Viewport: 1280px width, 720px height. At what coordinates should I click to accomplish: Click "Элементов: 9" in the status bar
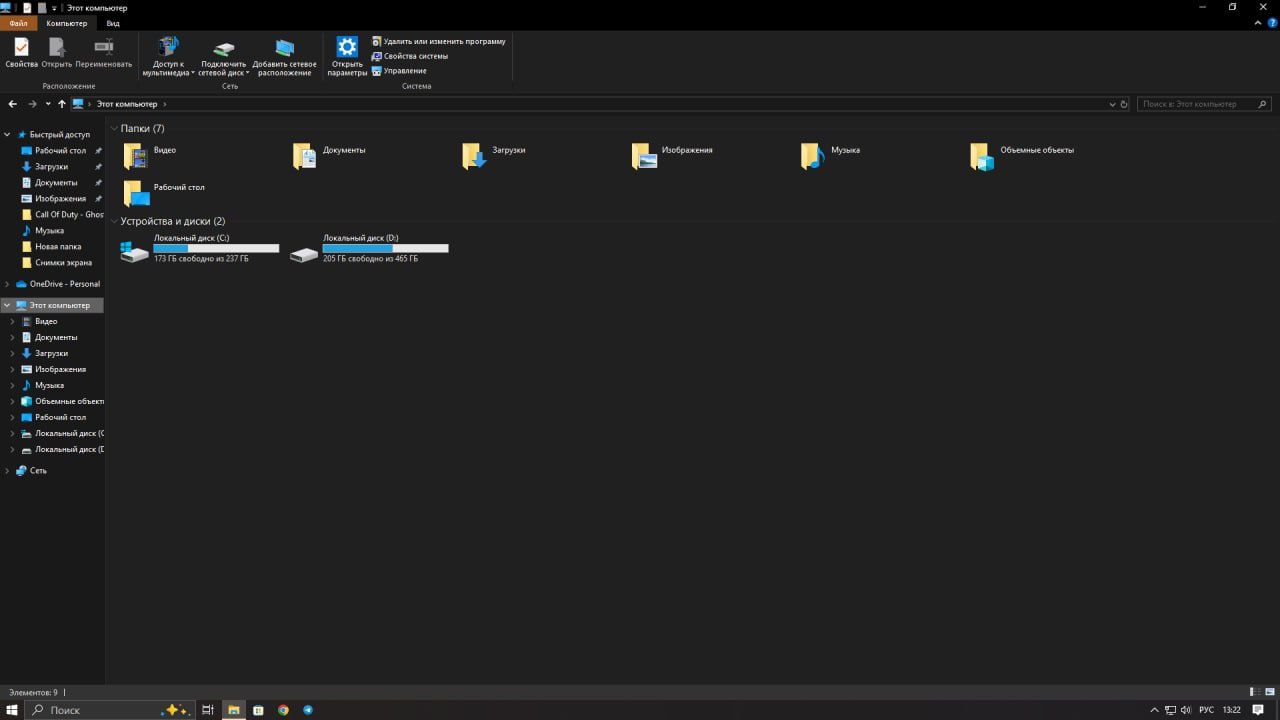tap(33, 692)
